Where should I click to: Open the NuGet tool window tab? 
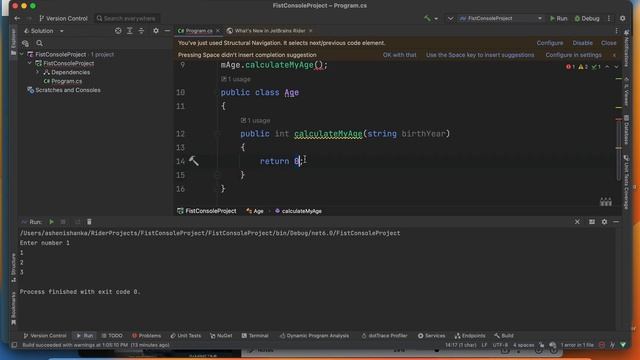tap(221, 336)
